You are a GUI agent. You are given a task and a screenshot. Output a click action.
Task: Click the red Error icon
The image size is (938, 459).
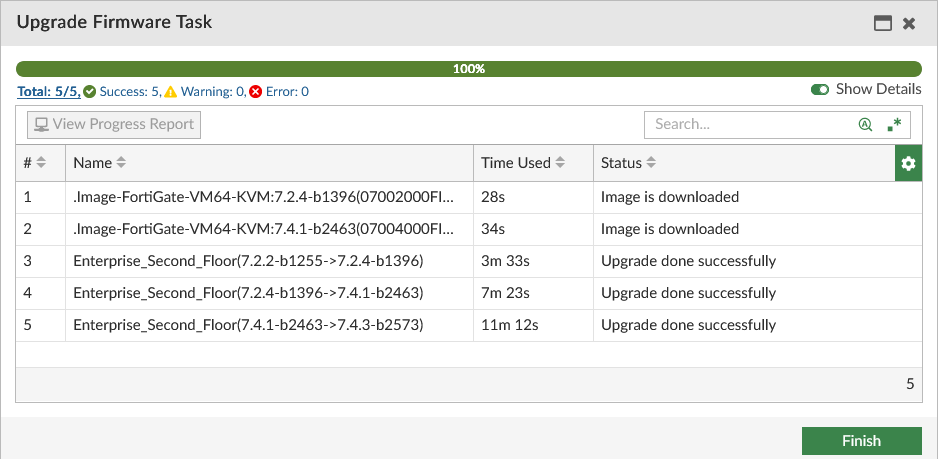[x=256, y=91]
